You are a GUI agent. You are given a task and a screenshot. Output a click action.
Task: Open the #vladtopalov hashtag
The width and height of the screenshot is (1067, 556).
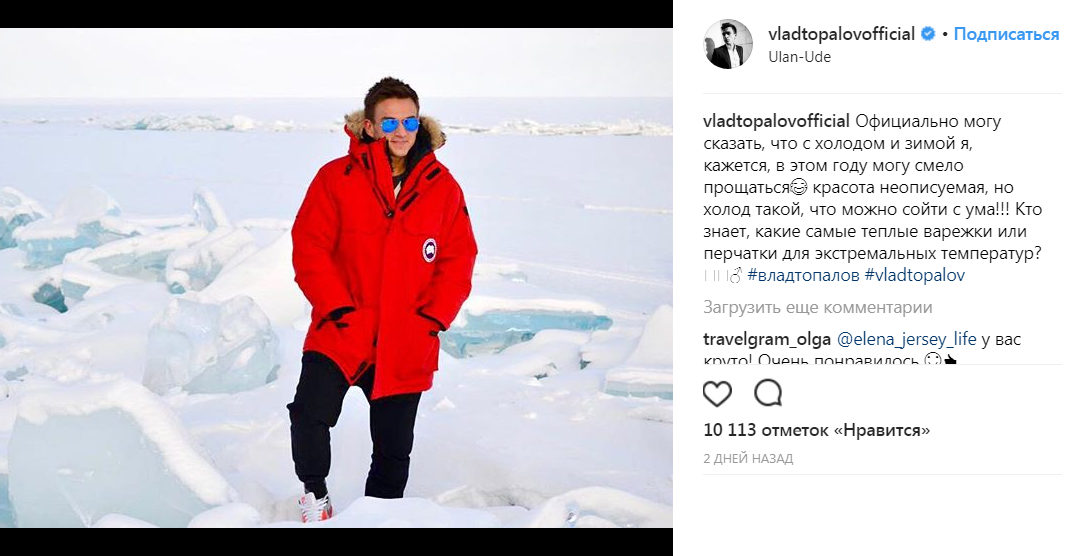coord(915,276)
